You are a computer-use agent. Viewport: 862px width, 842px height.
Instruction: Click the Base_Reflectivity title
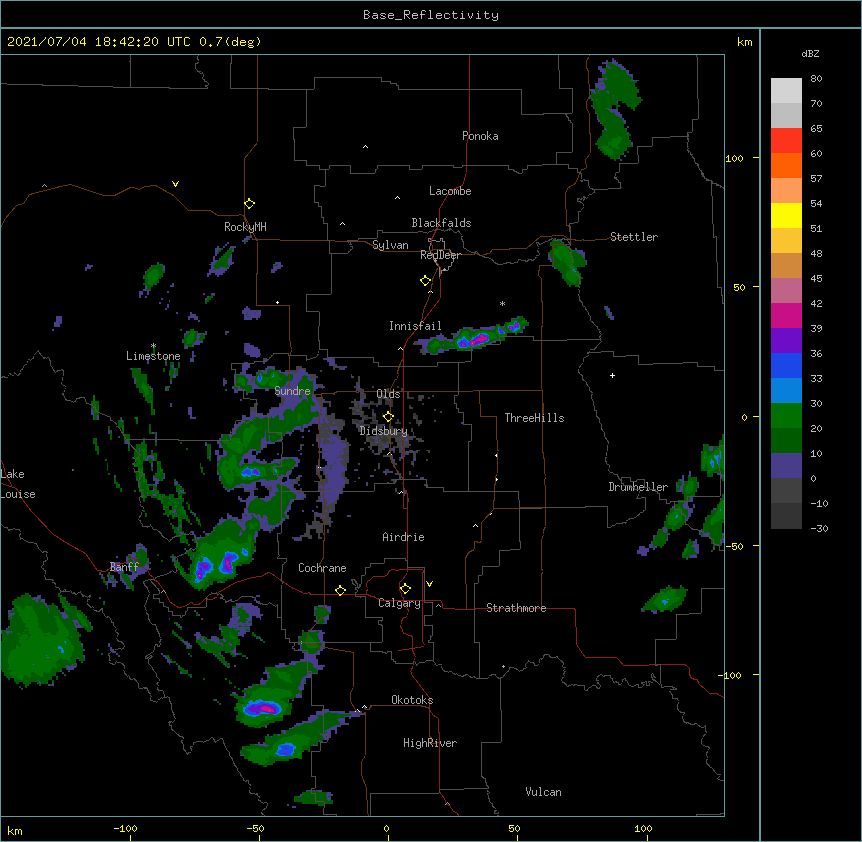[x=431, y=15]
